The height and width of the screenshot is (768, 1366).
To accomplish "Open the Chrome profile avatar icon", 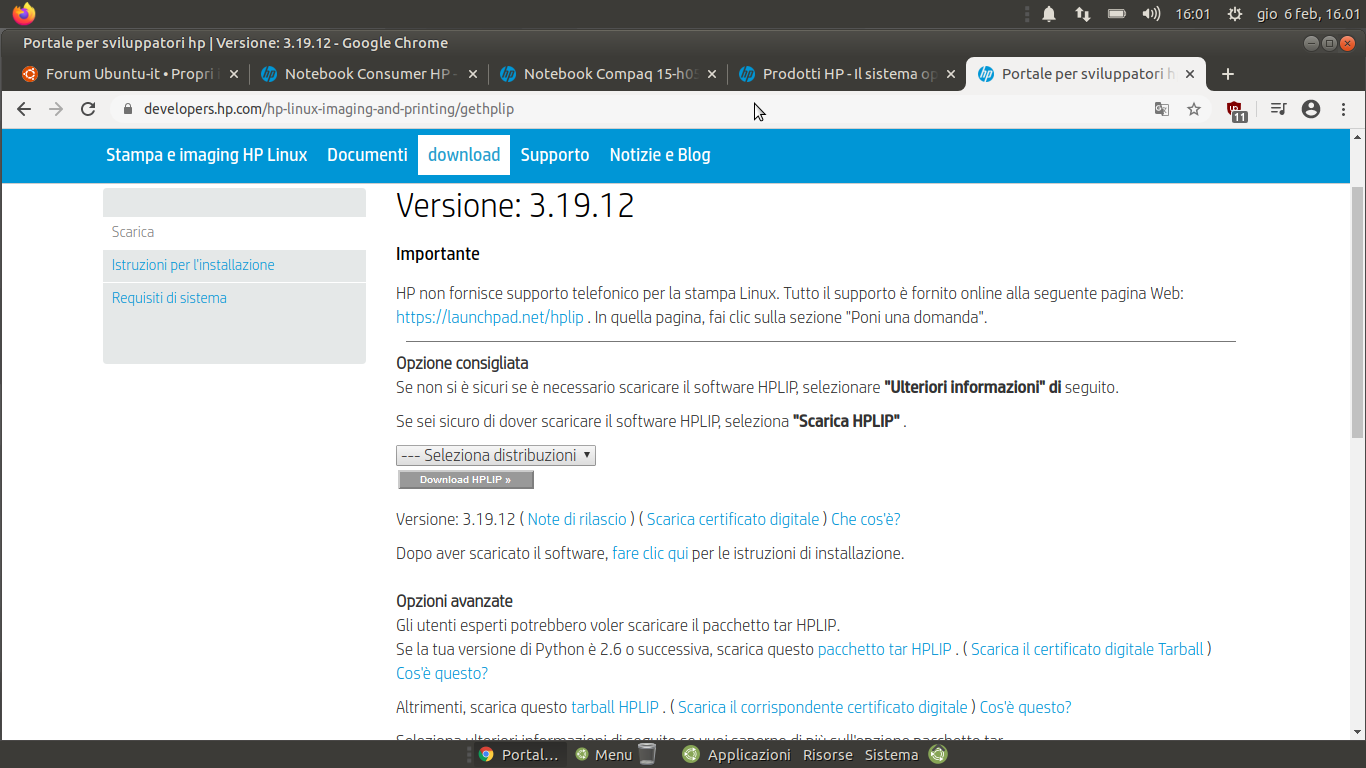I will pos(1311,109).
